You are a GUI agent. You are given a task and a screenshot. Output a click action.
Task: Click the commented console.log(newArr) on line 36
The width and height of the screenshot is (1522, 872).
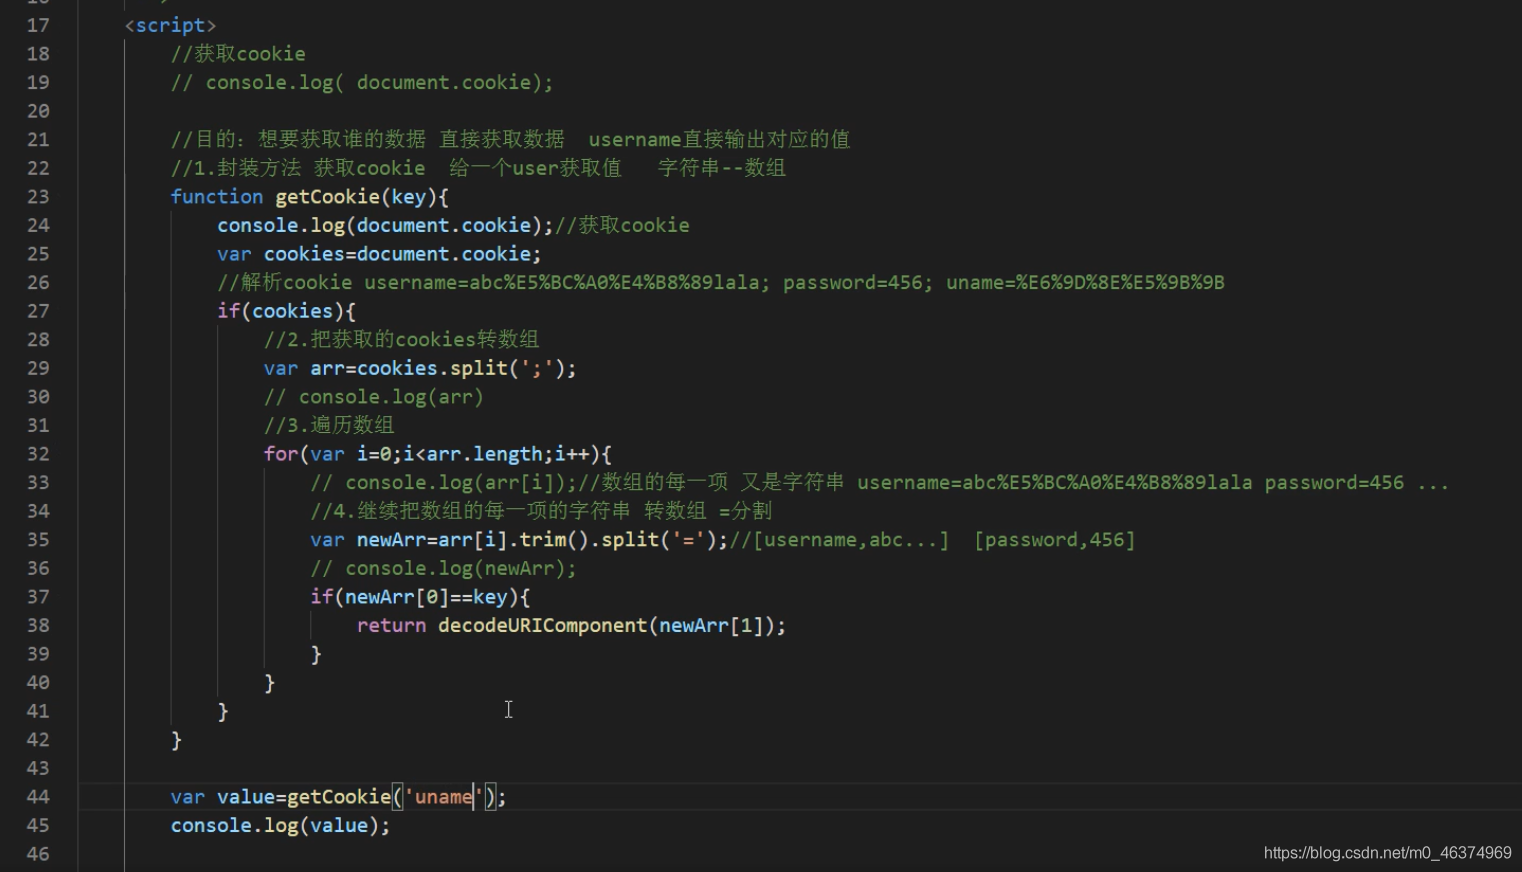[443, 568]
